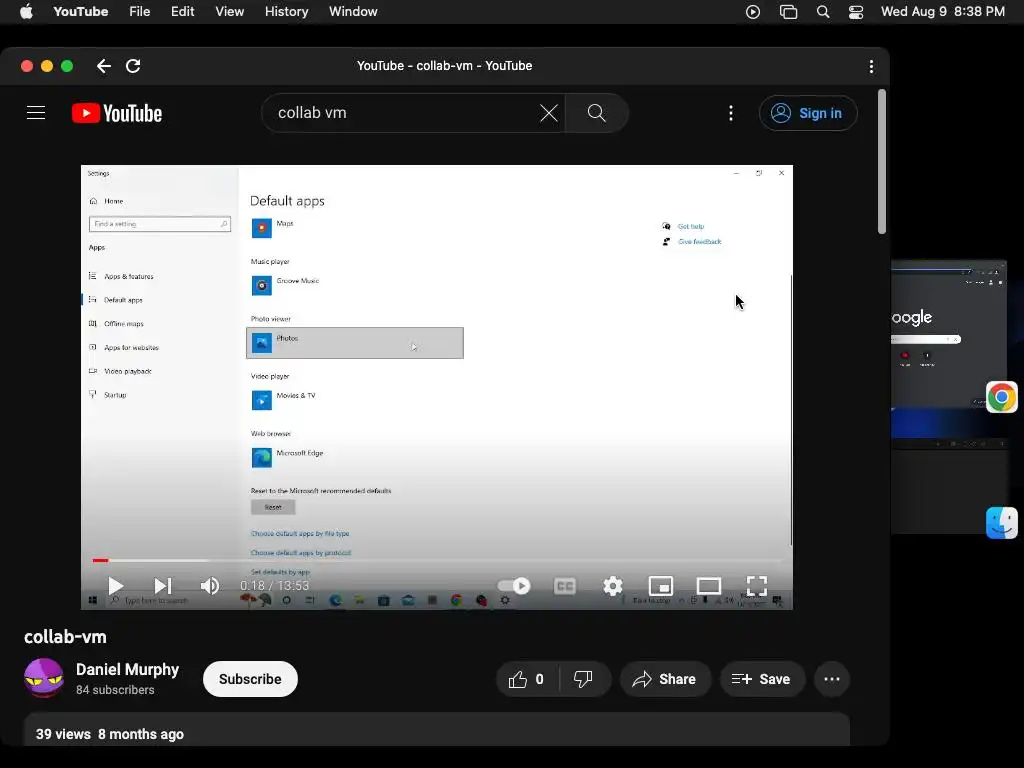1024x768 pixels.
Task: Open YouTube settings three-dot menu
Action: click(731, 113)
